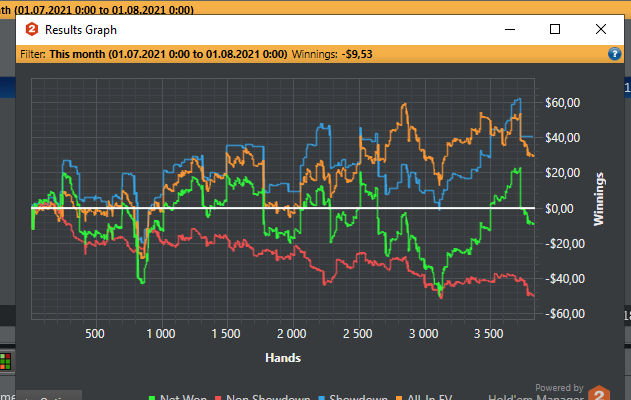Click the 3 500 hands axis label

[489, 334]
